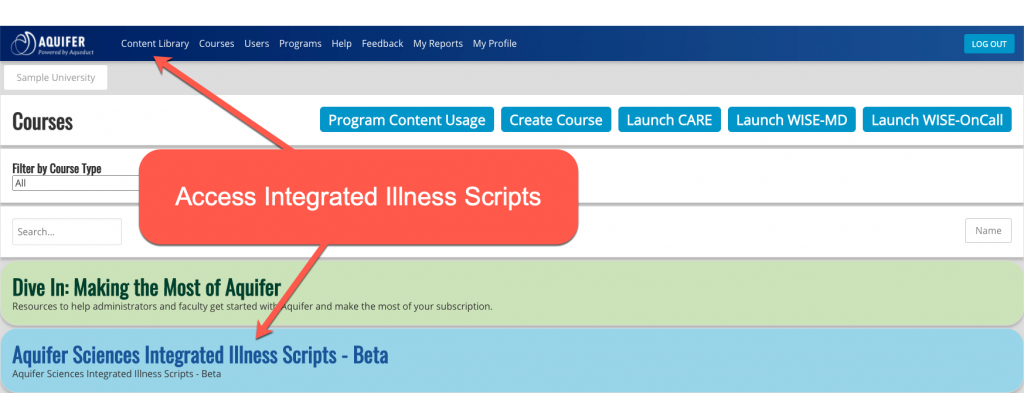The image size is (1024, 393).
Task: Click the Program Content Usage button
Action: [x=407, y=119]
